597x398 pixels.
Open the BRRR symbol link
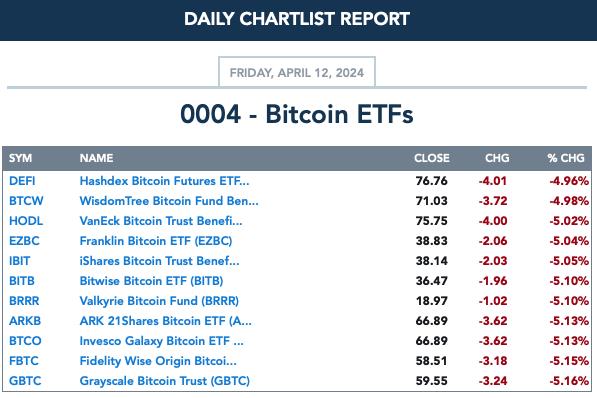24,301
